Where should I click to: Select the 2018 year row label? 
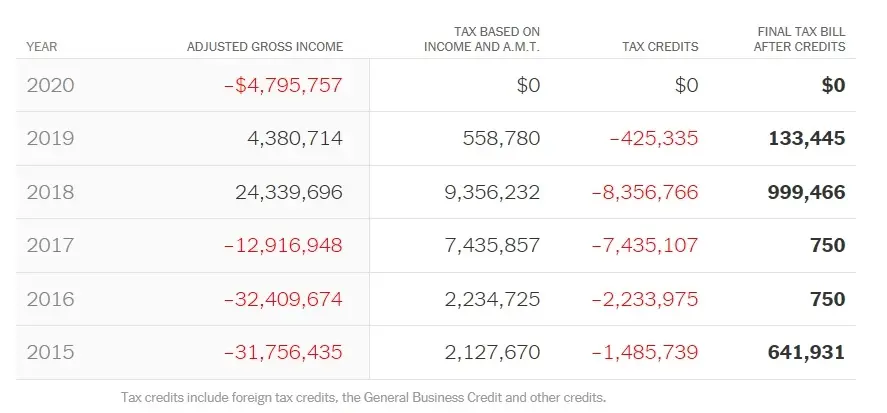click(50, 192)
